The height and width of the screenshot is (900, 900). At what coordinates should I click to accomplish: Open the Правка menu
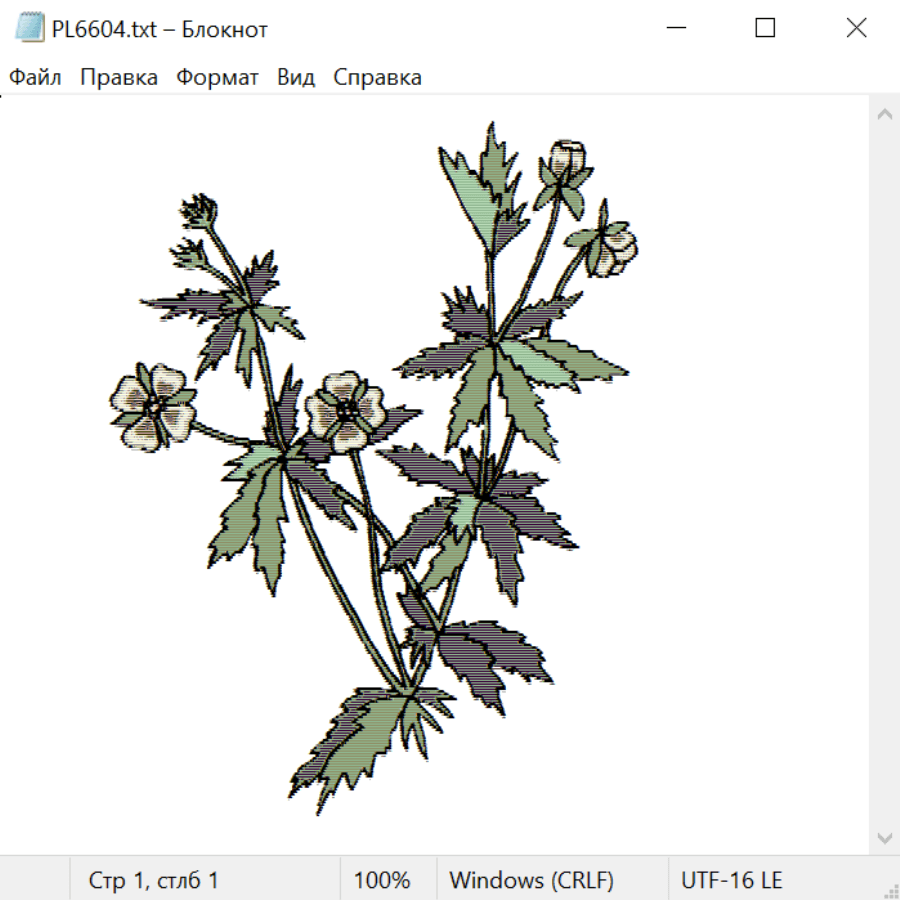point(119,77)
